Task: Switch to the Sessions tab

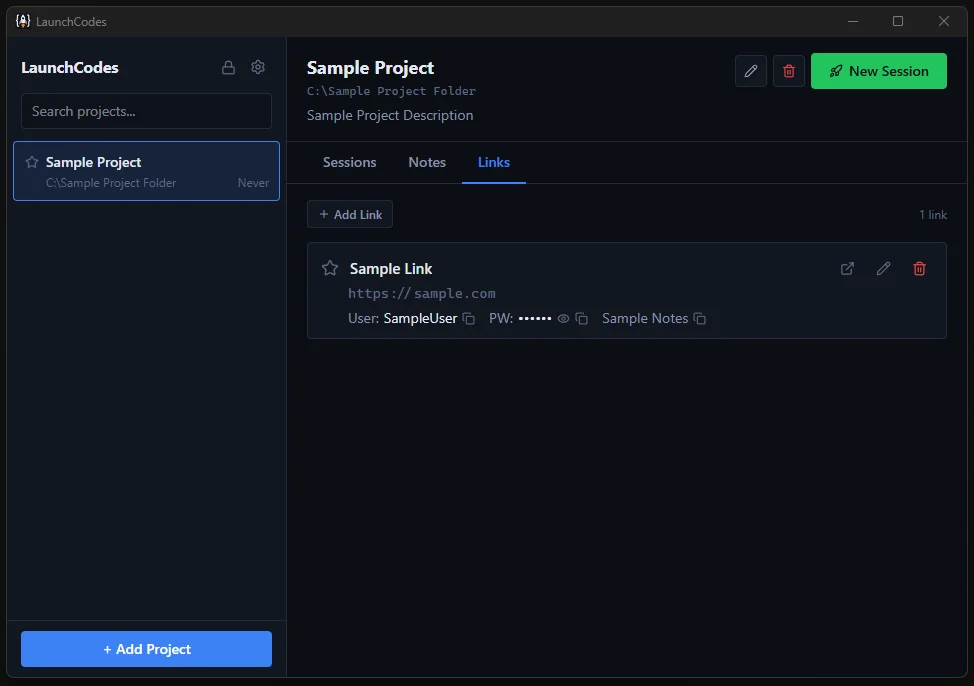Action: (349, 162)
